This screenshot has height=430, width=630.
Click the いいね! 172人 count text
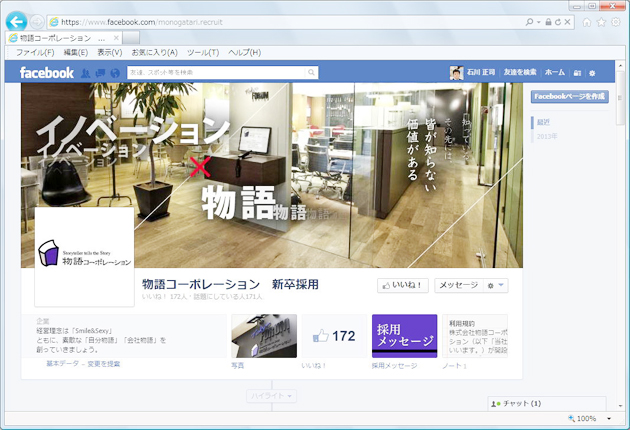coord(165,297)
